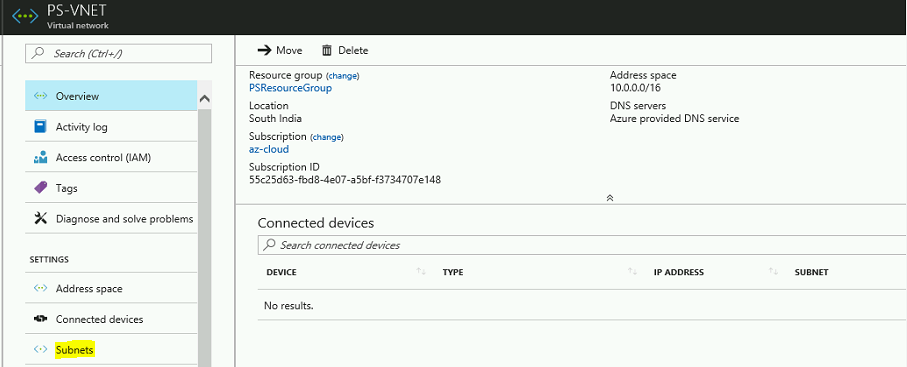Click the TYPE column header
Image resolution: width=907 pixels, height=367 pixels.
point(453,272)
